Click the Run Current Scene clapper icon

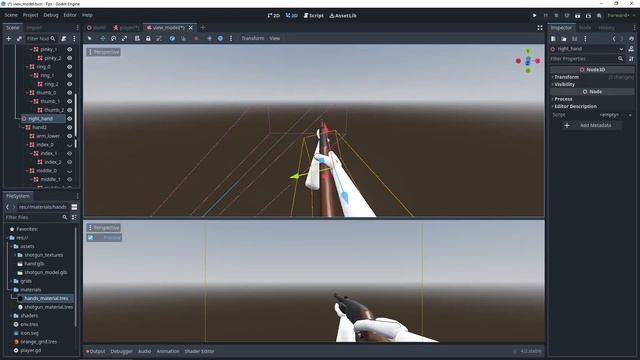[578, 16]
